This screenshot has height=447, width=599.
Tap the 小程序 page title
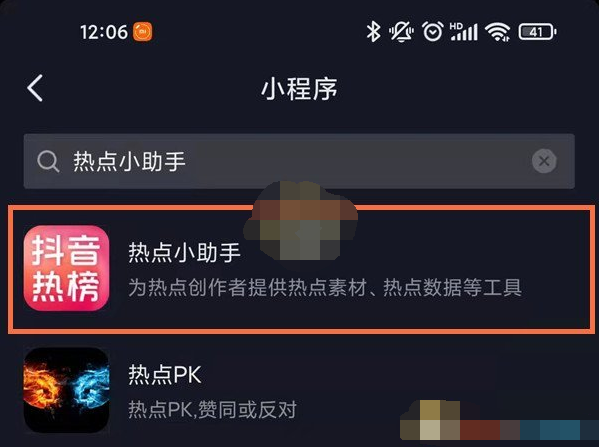pos(299,89)
